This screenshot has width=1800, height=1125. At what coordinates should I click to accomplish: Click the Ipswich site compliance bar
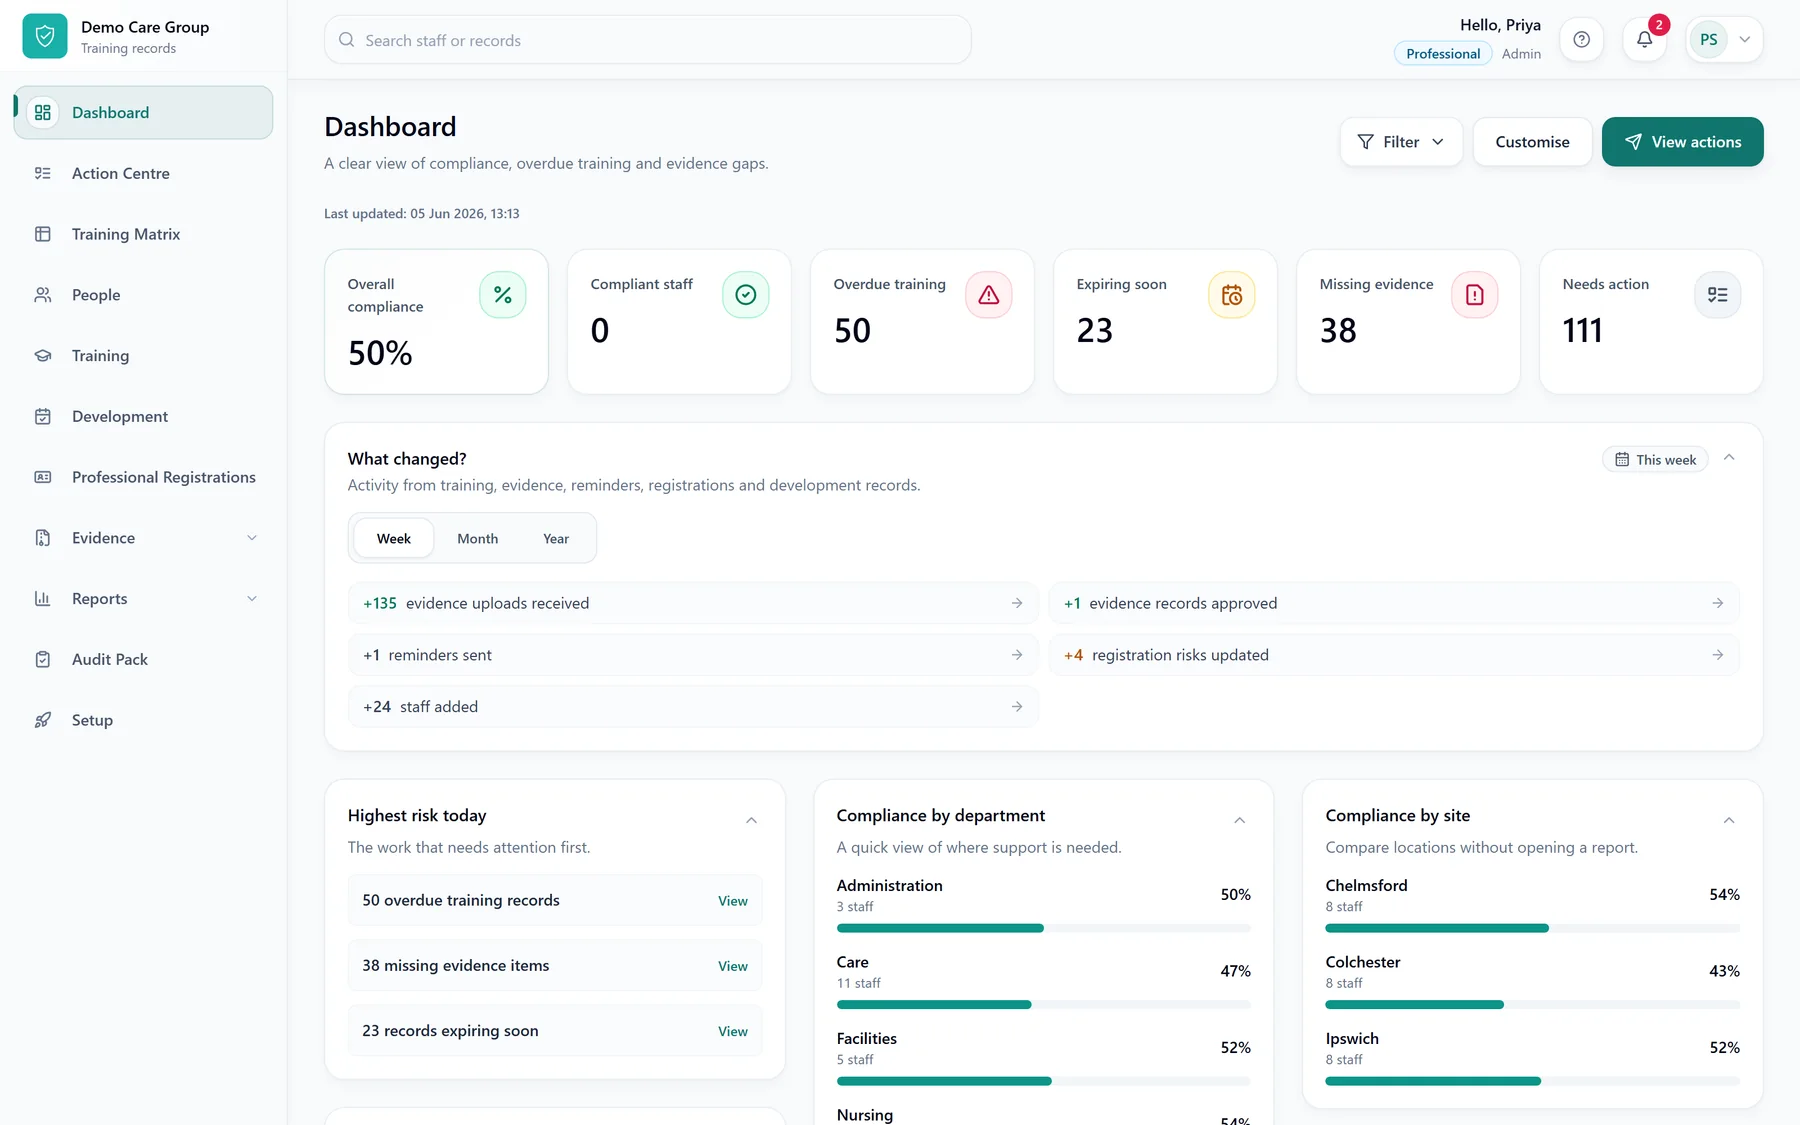[x=1532, y=1081]
